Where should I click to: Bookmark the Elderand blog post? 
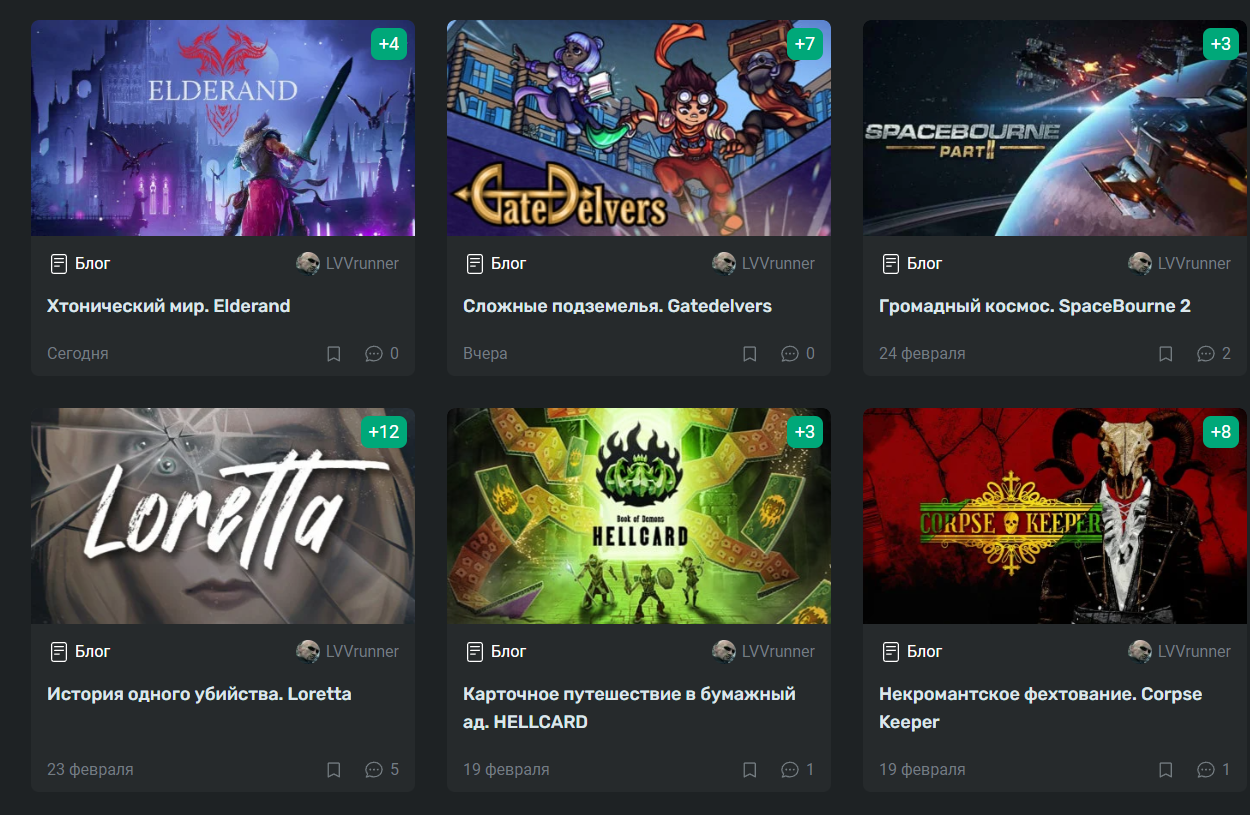334,354
